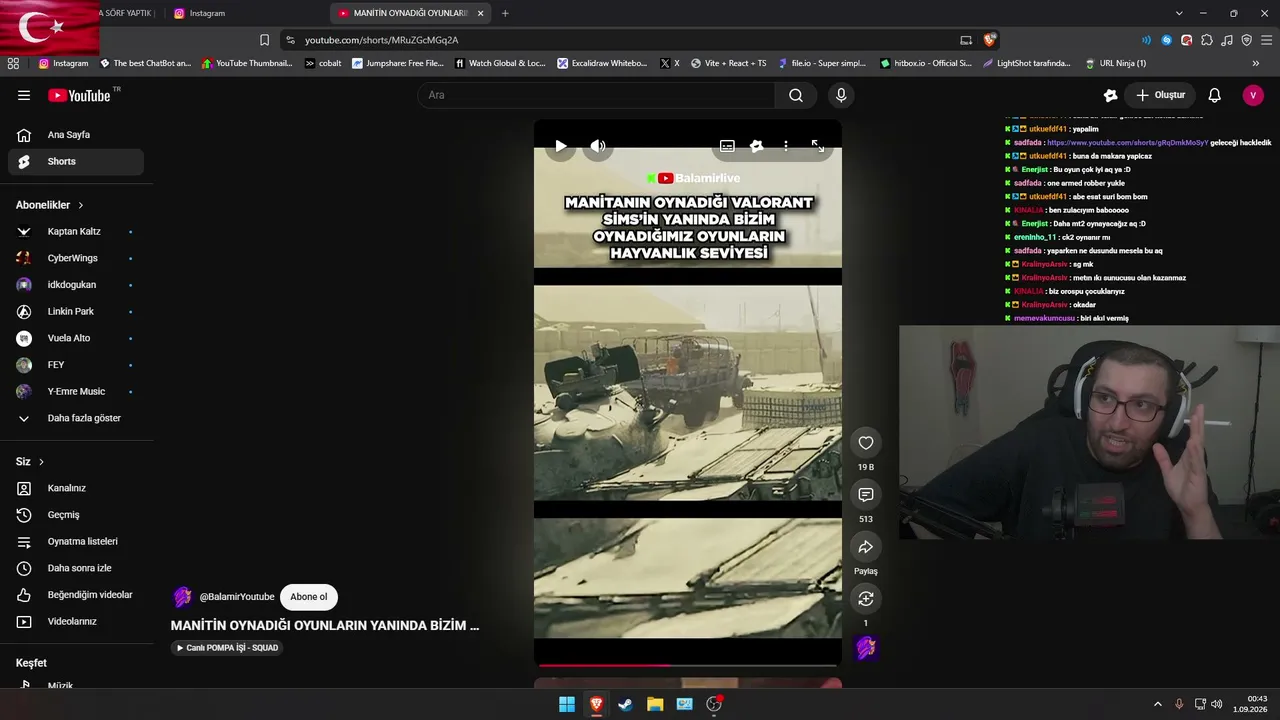Open the Windows Start menu
The width and height of the screenshot is (1280, 720).
coord(567,704)
